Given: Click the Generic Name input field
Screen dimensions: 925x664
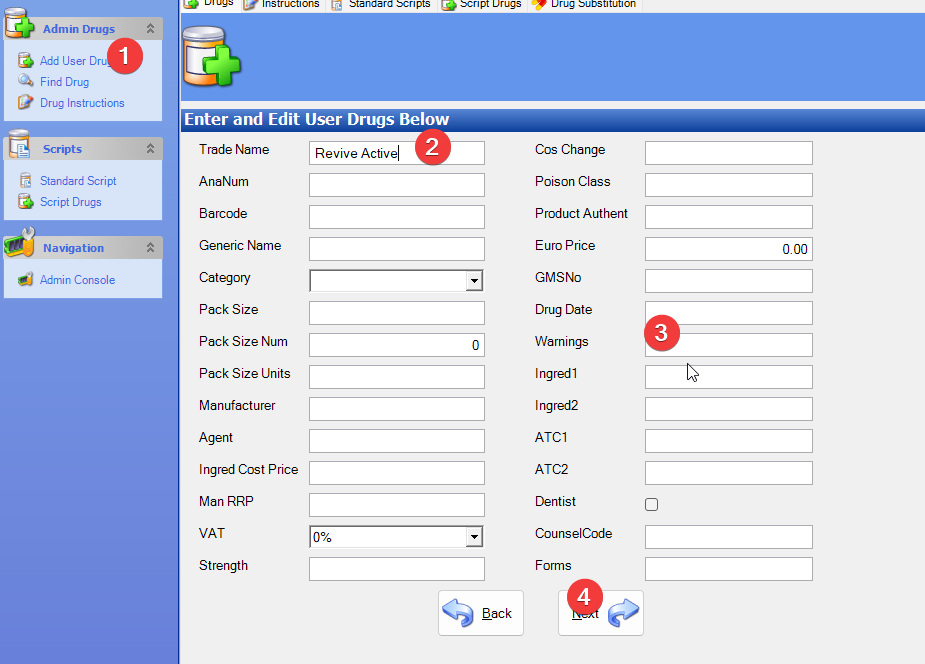Looking at the screenshot, I should pos(396,249).
